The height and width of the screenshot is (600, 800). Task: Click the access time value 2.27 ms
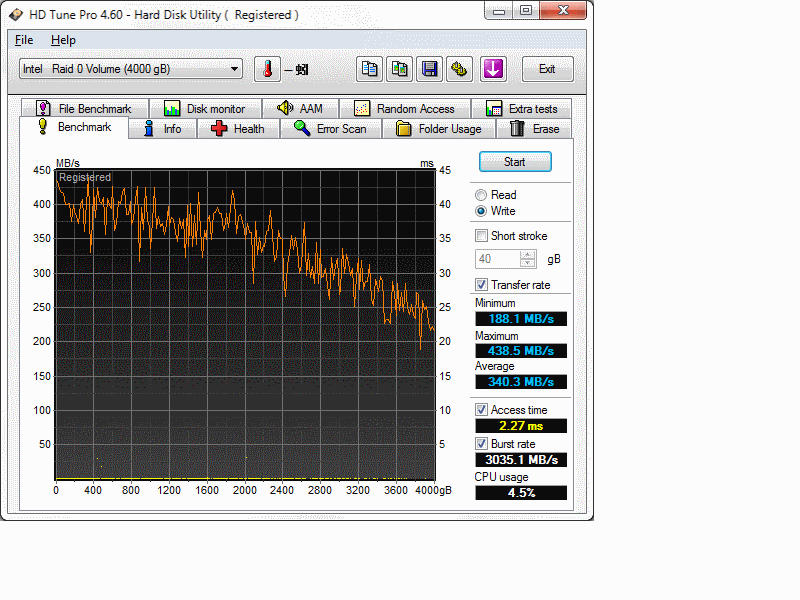pyautogui.click(x=521, y=426)
